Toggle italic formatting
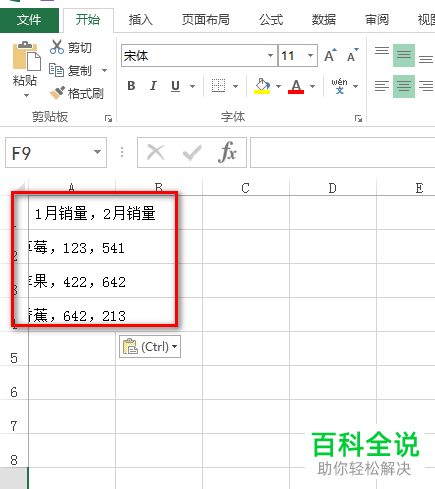This screenshot has width=435, height=489. pos(153,86)
